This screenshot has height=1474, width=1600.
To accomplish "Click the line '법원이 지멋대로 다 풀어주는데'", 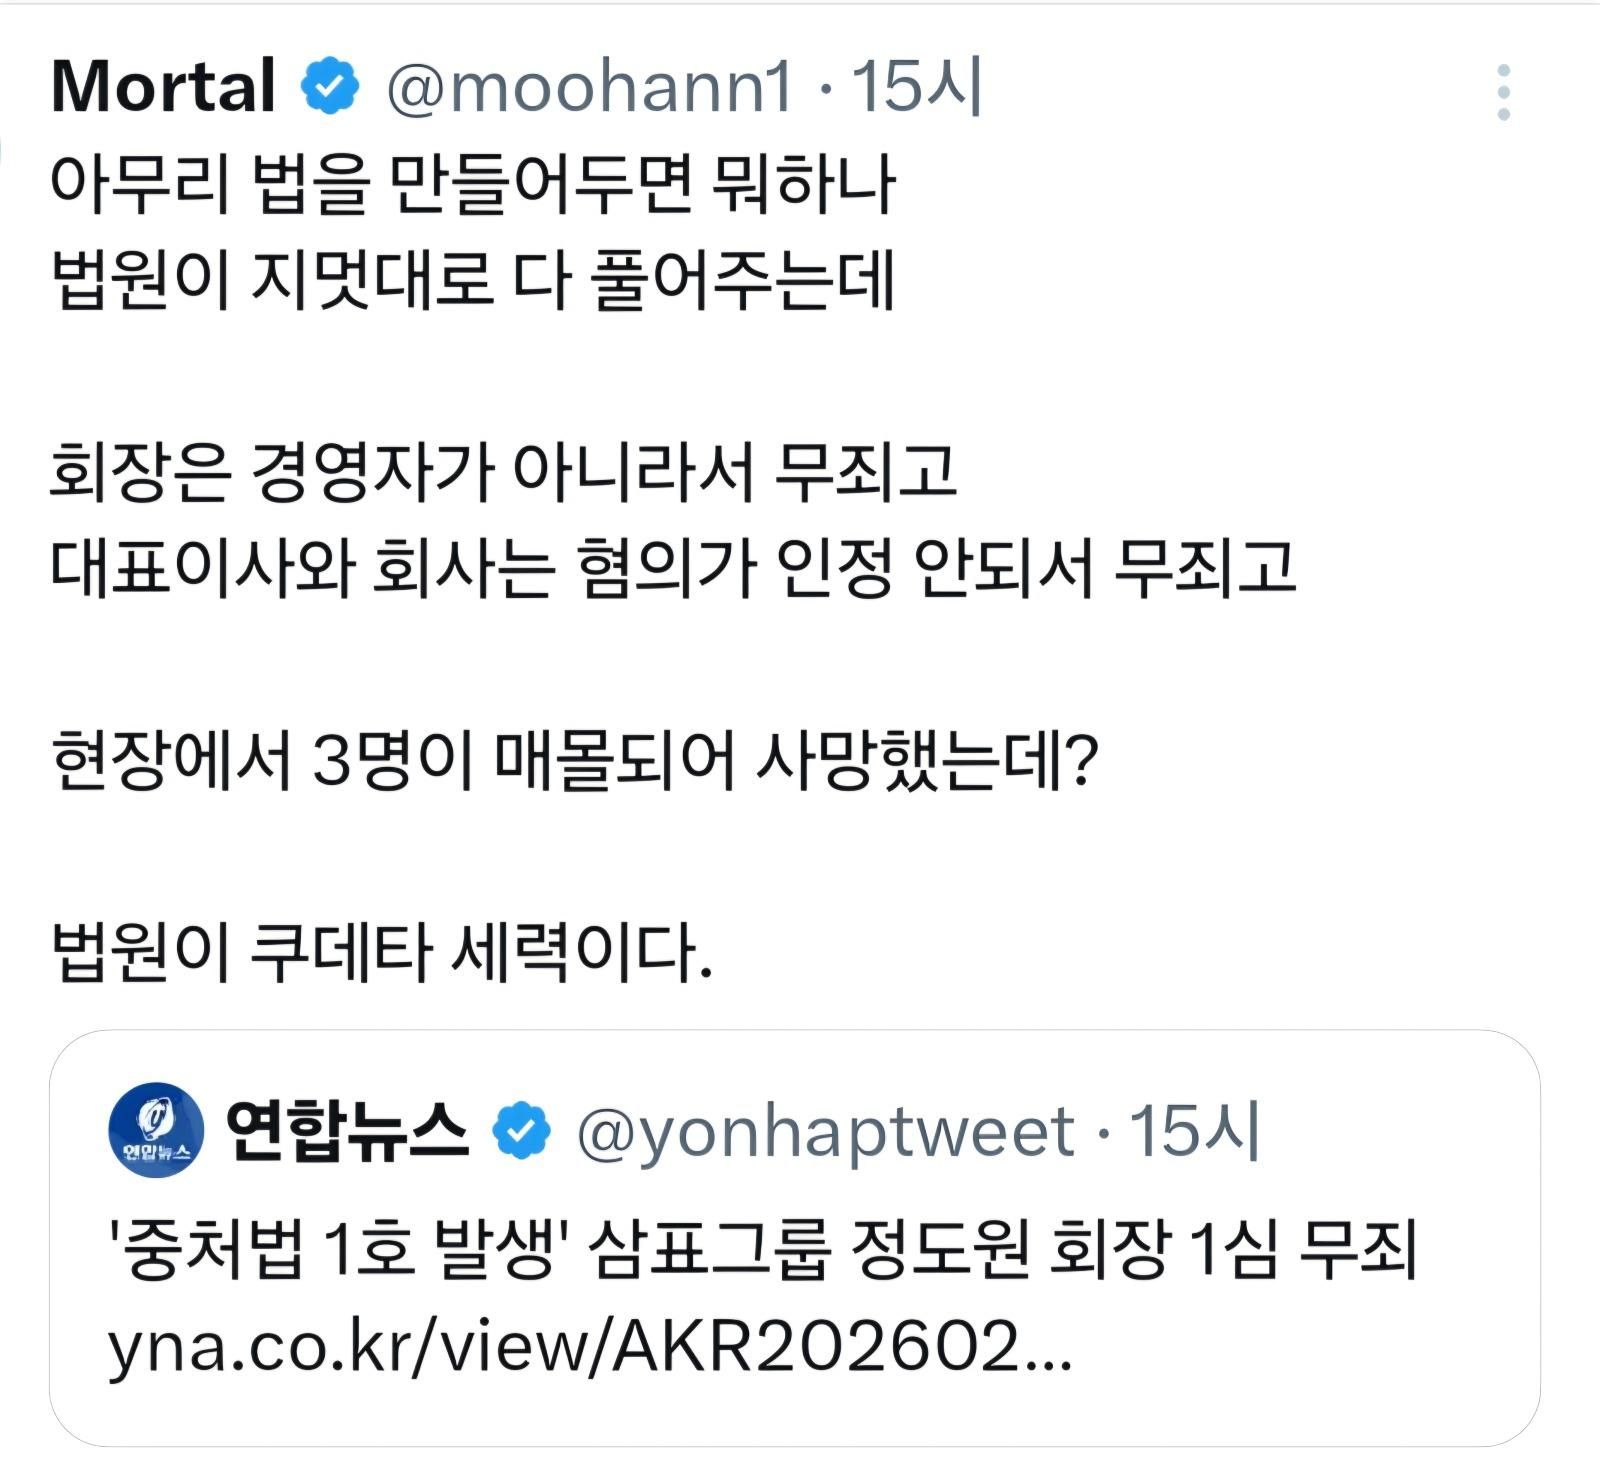I will click(472, 281).
